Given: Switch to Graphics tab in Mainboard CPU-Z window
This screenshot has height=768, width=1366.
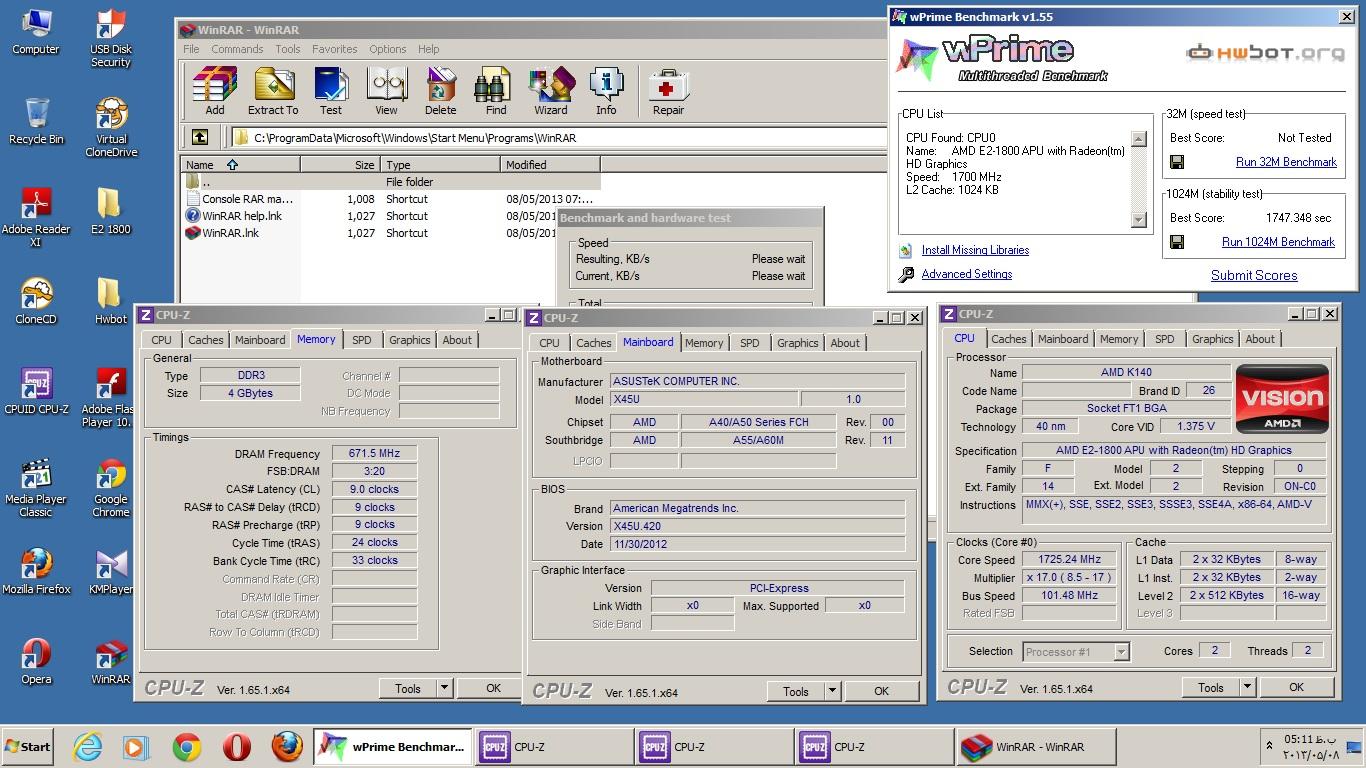Looking at the screenshot, I should click(x=797, y=343).
